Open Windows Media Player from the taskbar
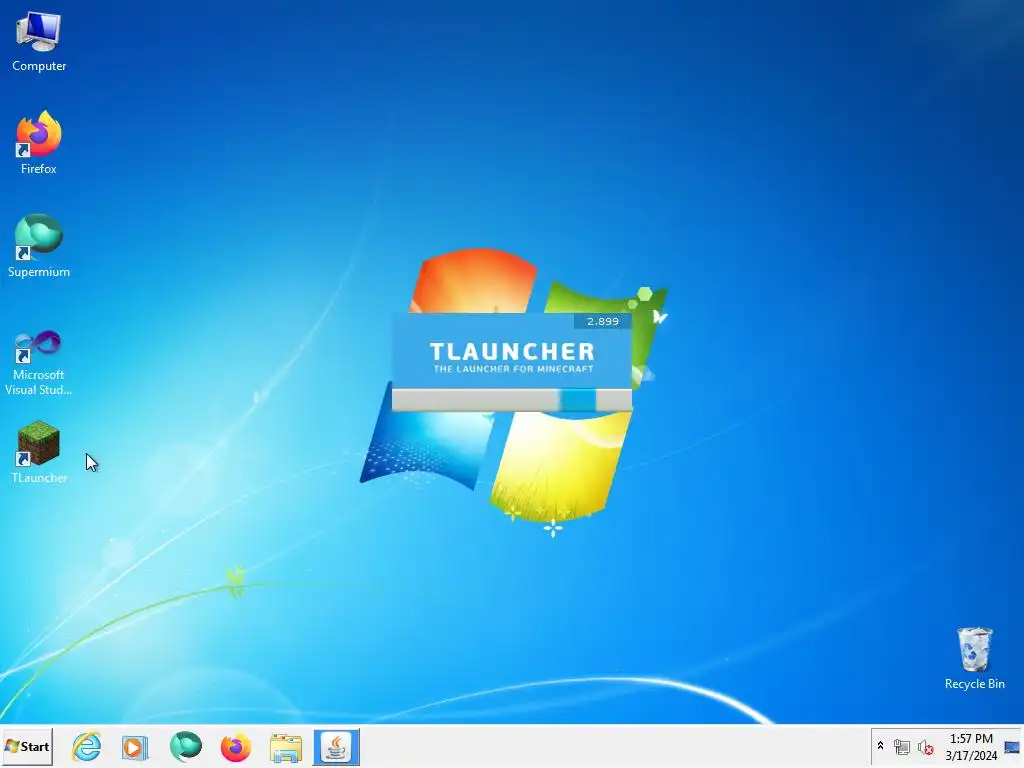1024x768 pixels. coord(136,746)
